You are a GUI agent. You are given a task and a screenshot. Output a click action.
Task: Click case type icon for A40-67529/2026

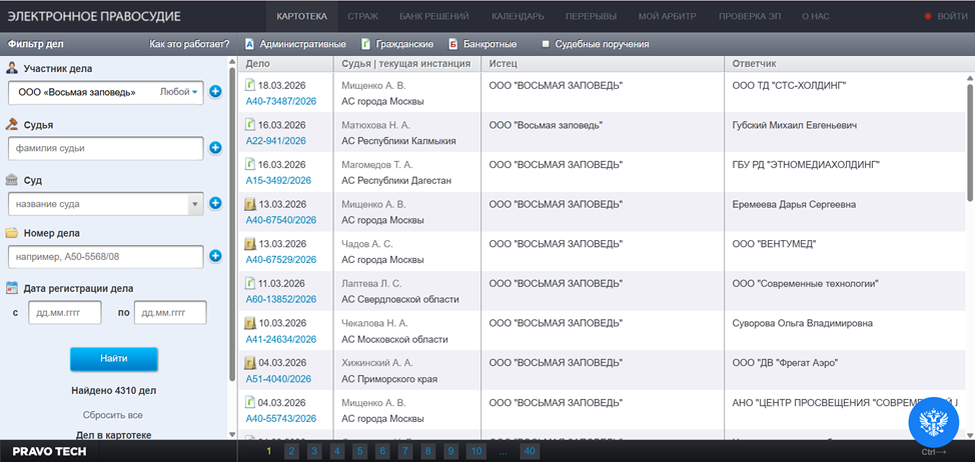251,244
